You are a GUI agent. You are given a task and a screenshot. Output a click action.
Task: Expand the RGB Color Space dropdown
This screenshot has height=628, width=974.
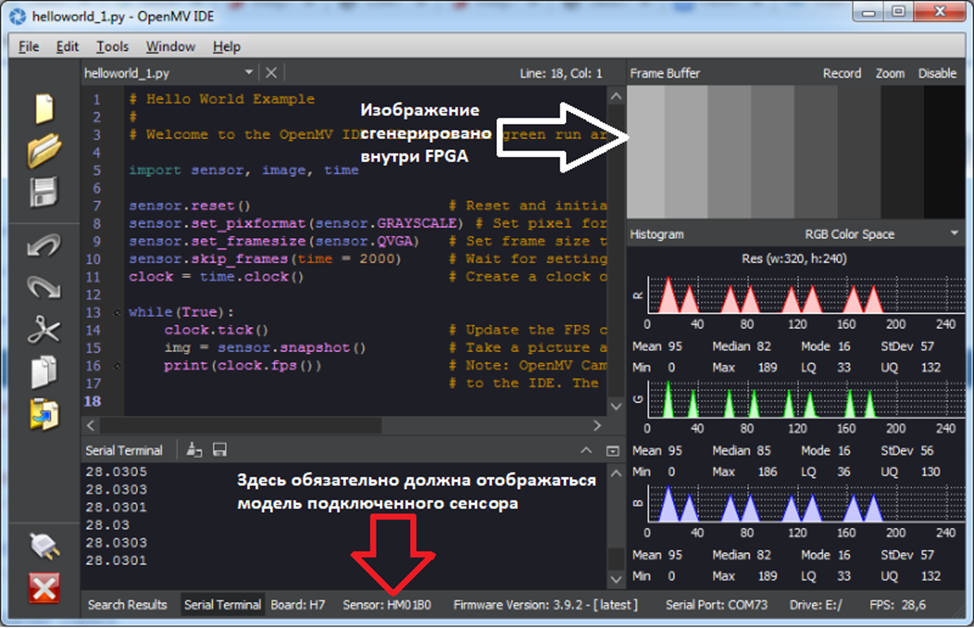pyautogui.click(x=954, y=234)
